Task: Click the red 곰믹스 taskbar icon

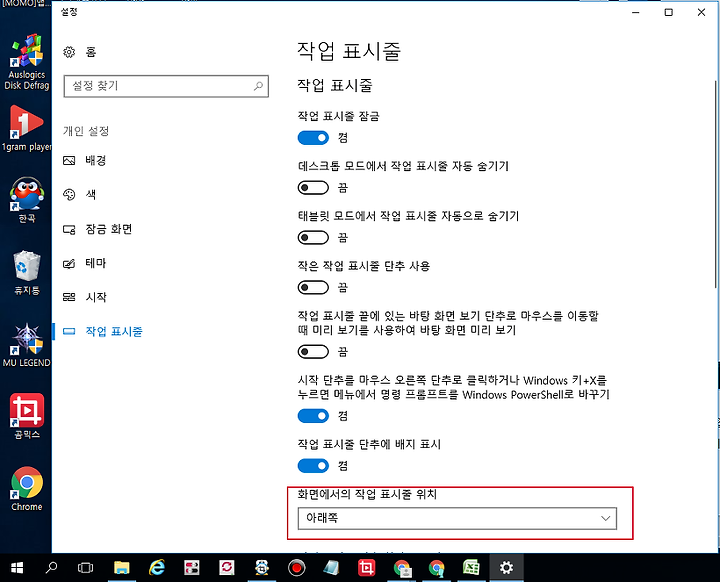Action: 366,568
